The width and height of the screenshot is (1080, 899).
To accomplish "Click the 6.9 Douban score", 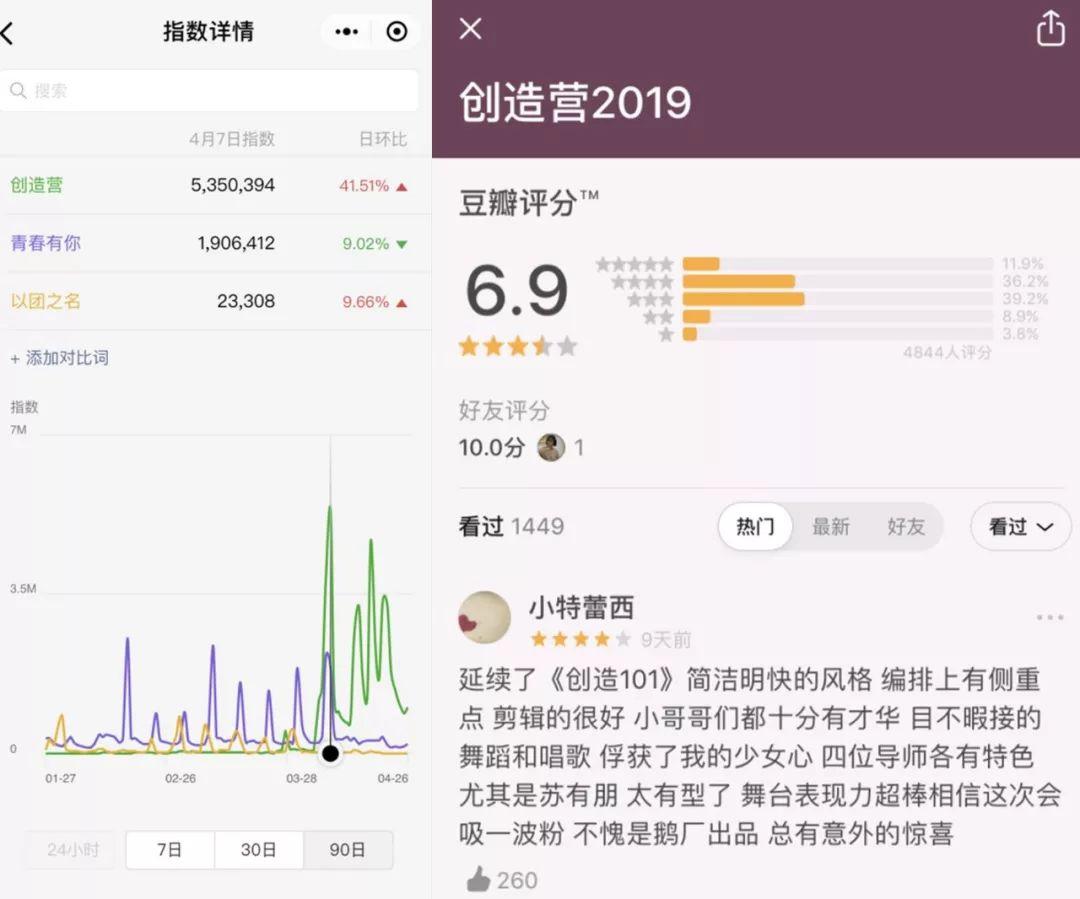I will (517, 291).
